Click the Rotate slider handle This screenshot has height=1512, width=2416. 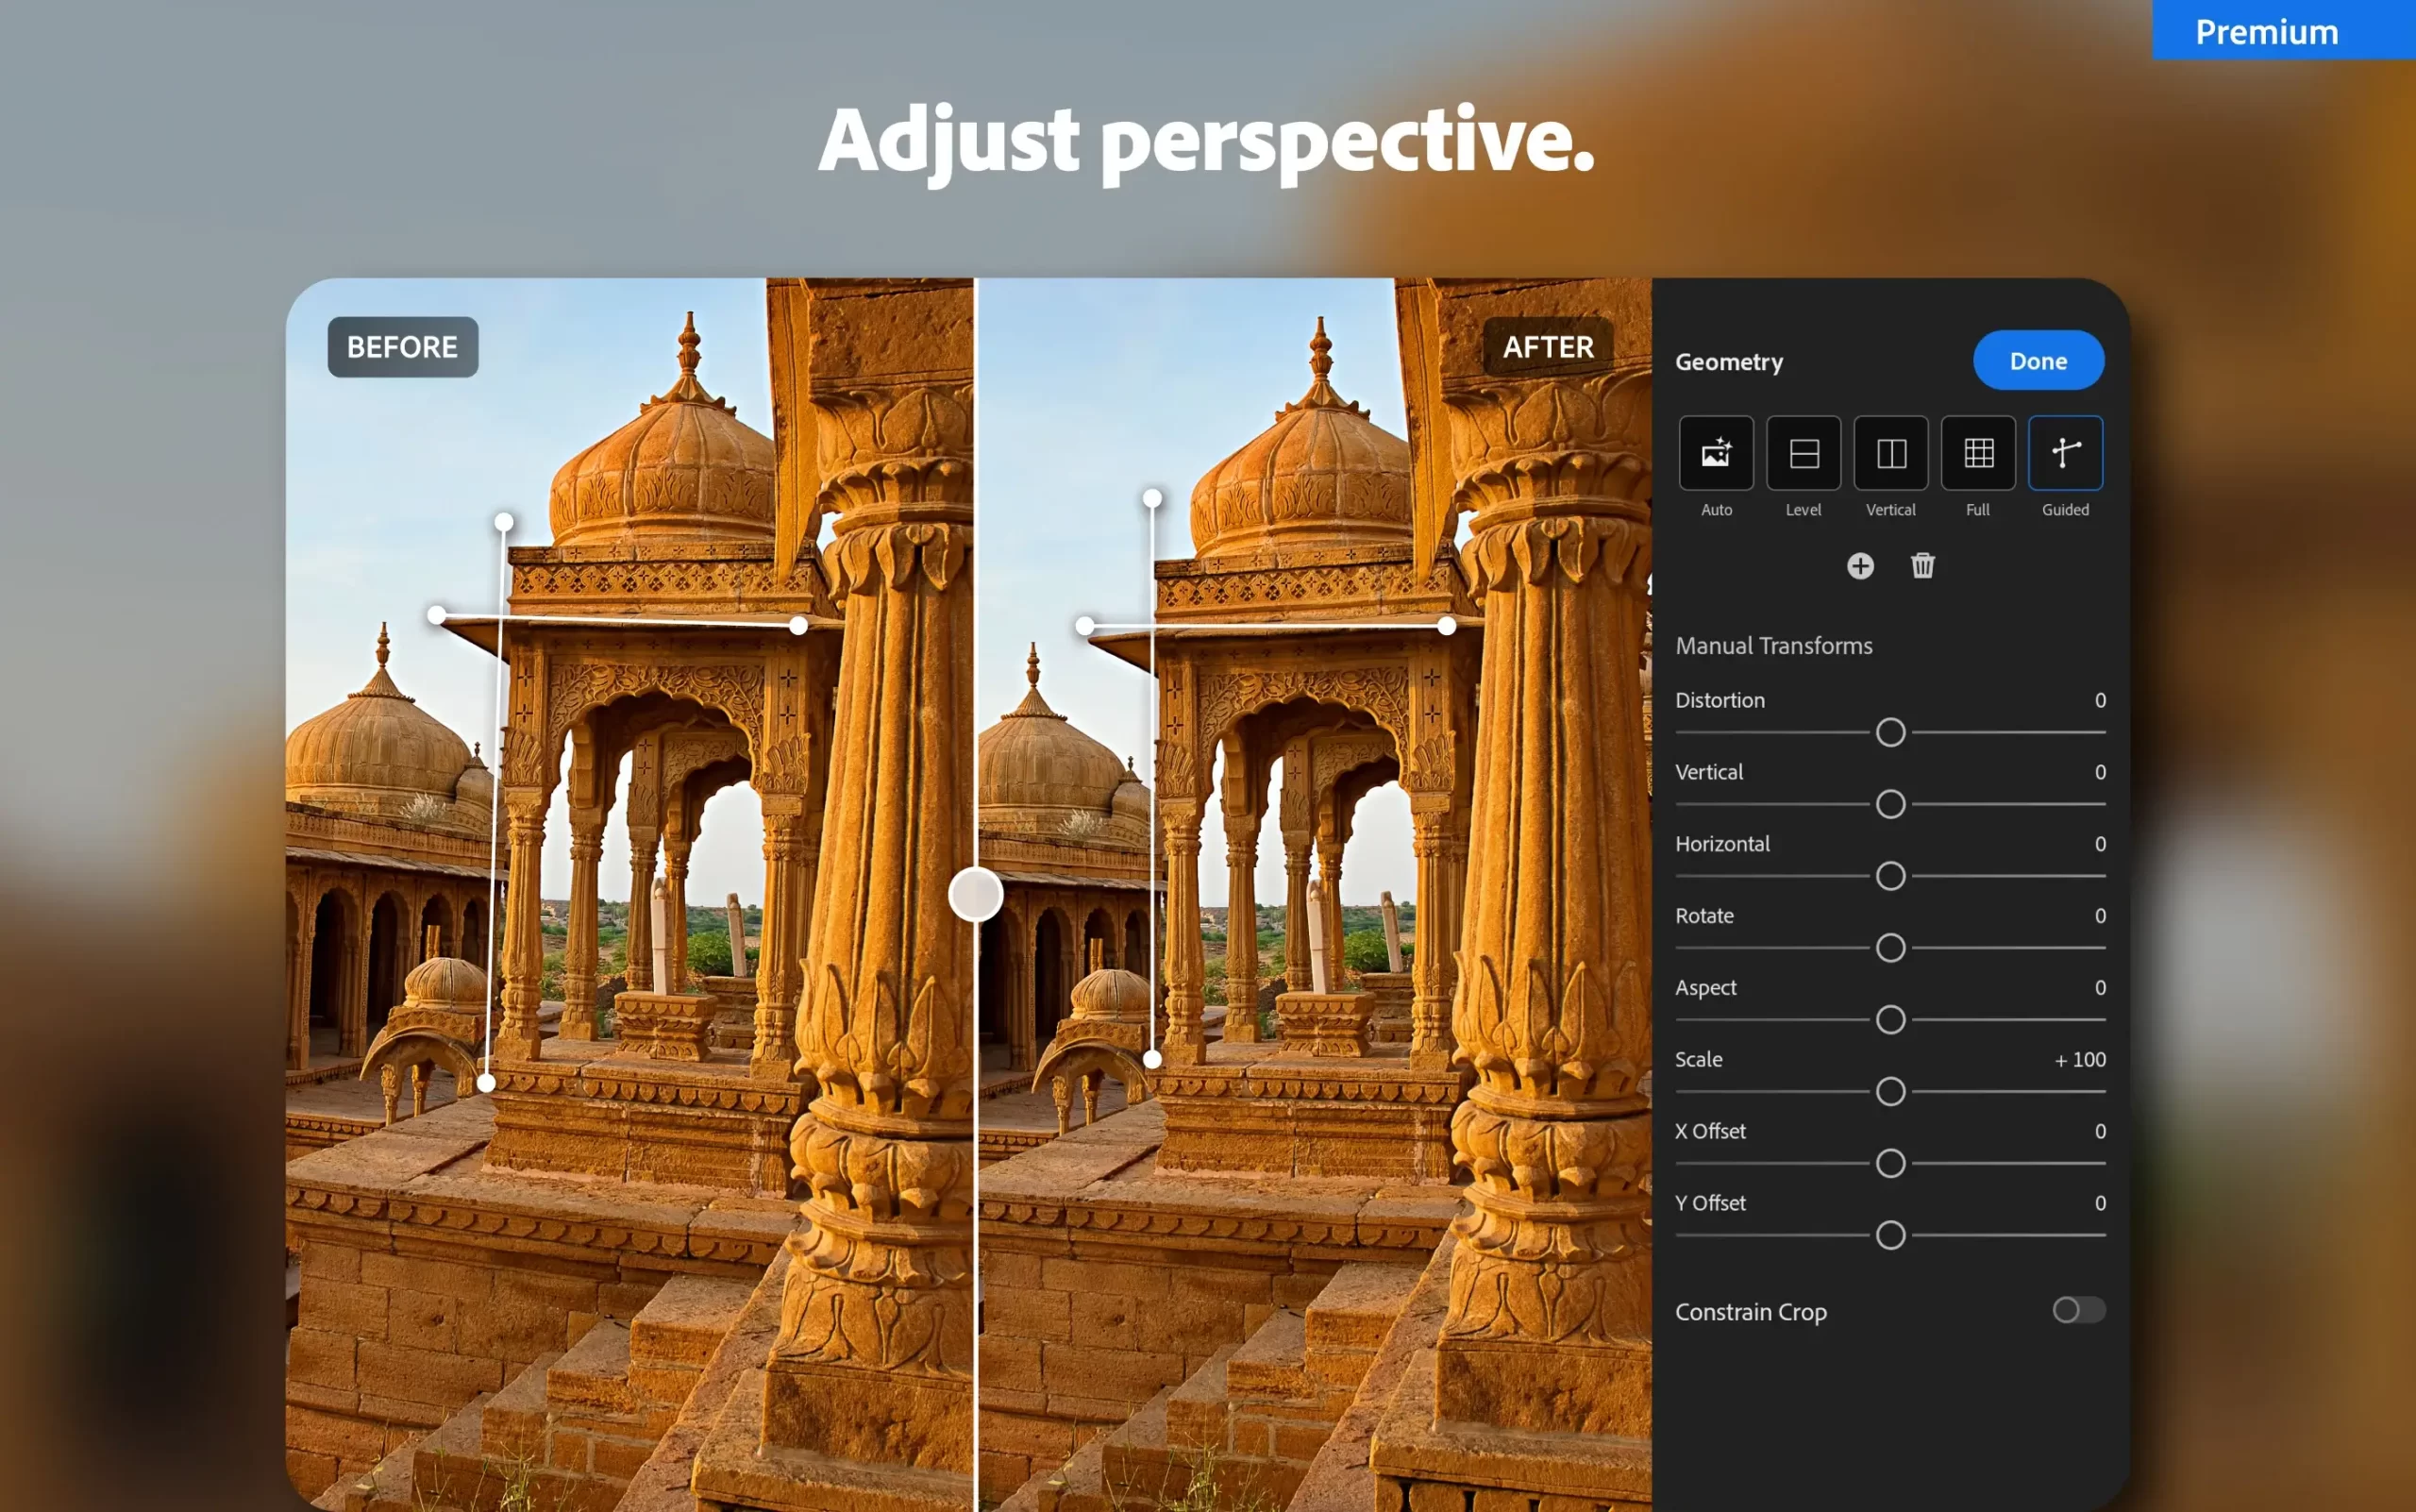1890,948
